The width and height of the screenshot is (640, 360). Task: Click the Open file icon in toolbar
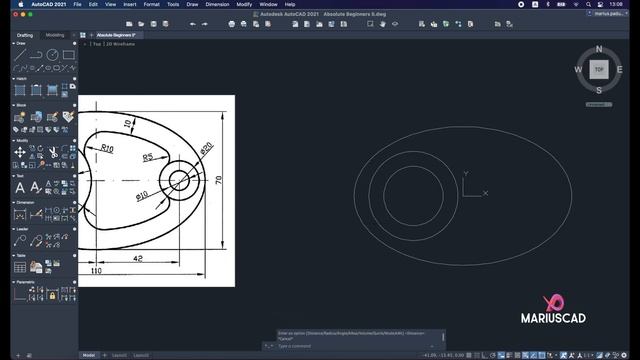point(141,24)
